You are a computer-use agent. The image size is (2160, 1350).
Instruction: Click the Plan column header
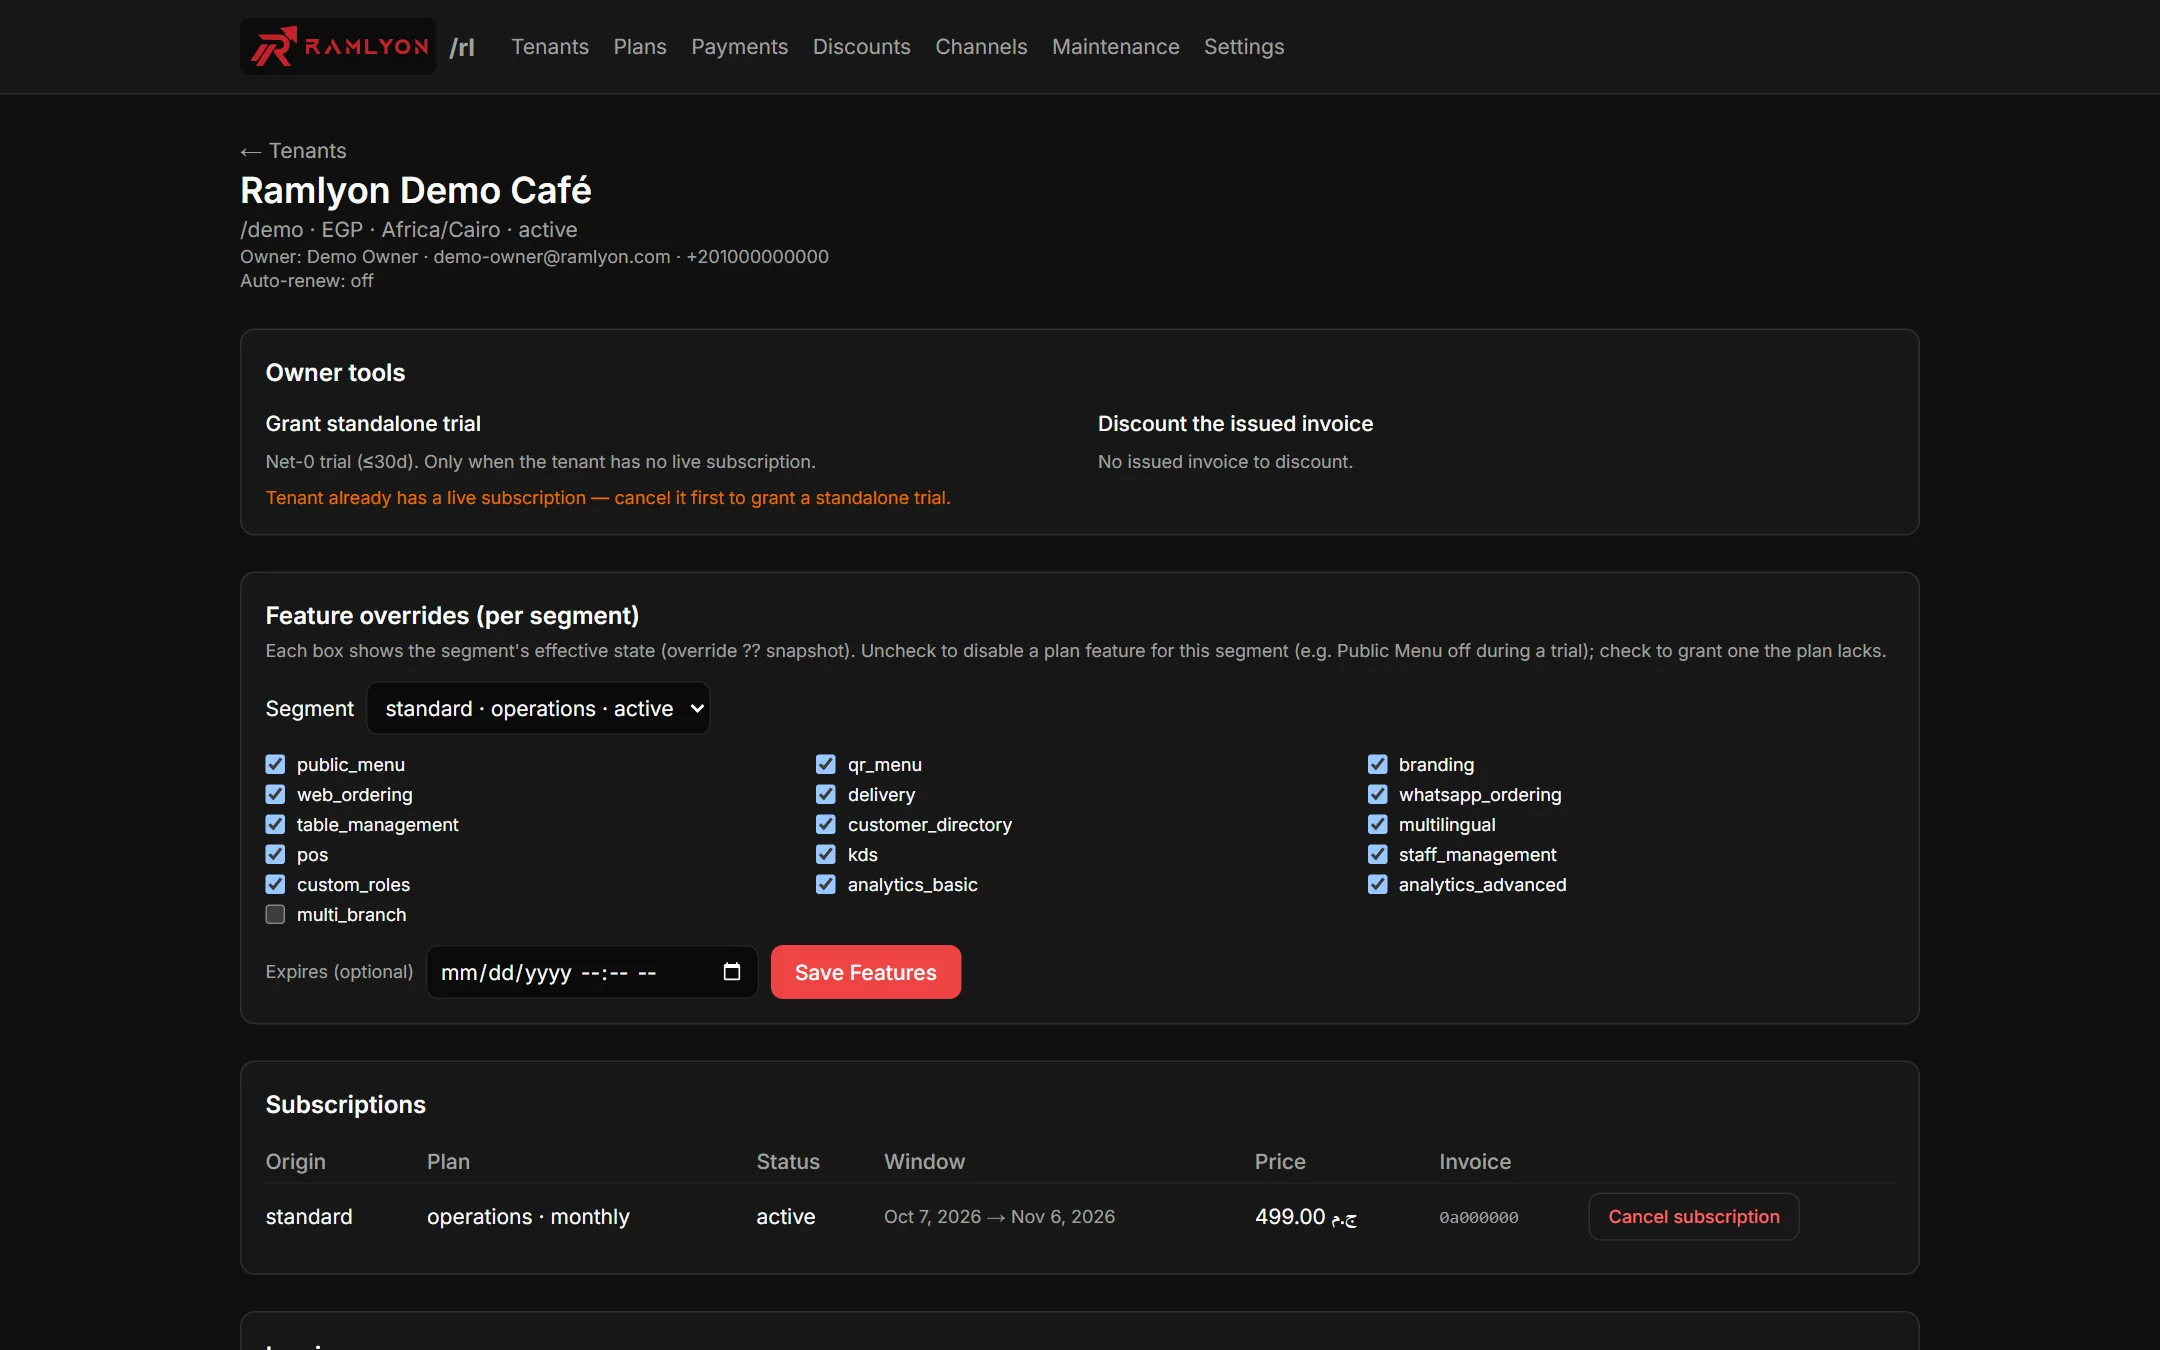tap(448, 1162)
